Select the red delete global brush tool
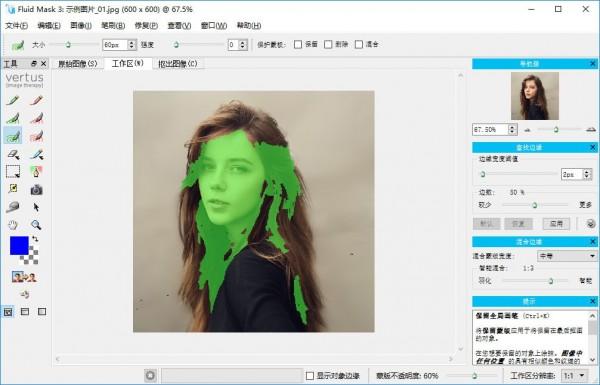The image size is (600, 385). click(36, 136)
